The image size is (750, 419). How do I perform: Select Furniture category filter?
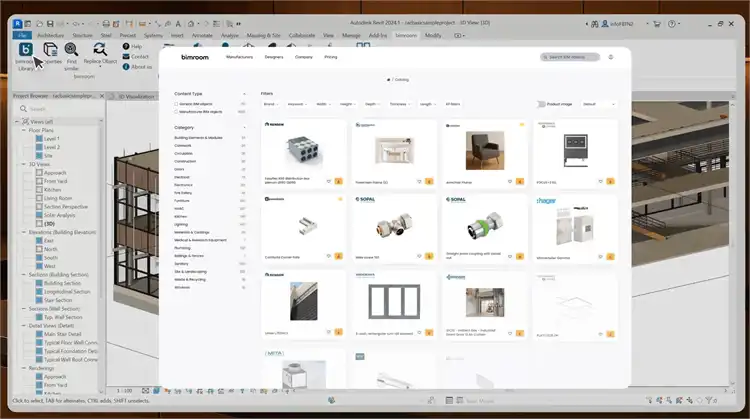(x=182, y=200)
